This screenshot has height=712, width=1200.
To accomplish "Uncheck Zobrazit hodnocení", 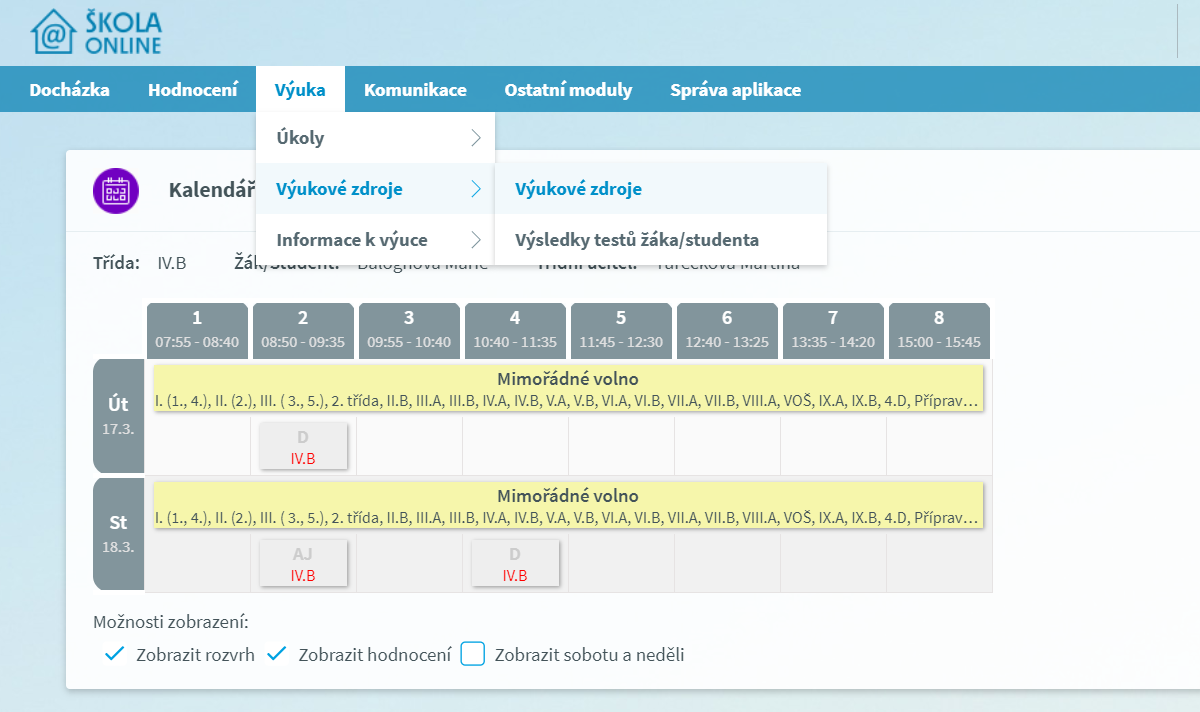I will click(x=275, y=653).
